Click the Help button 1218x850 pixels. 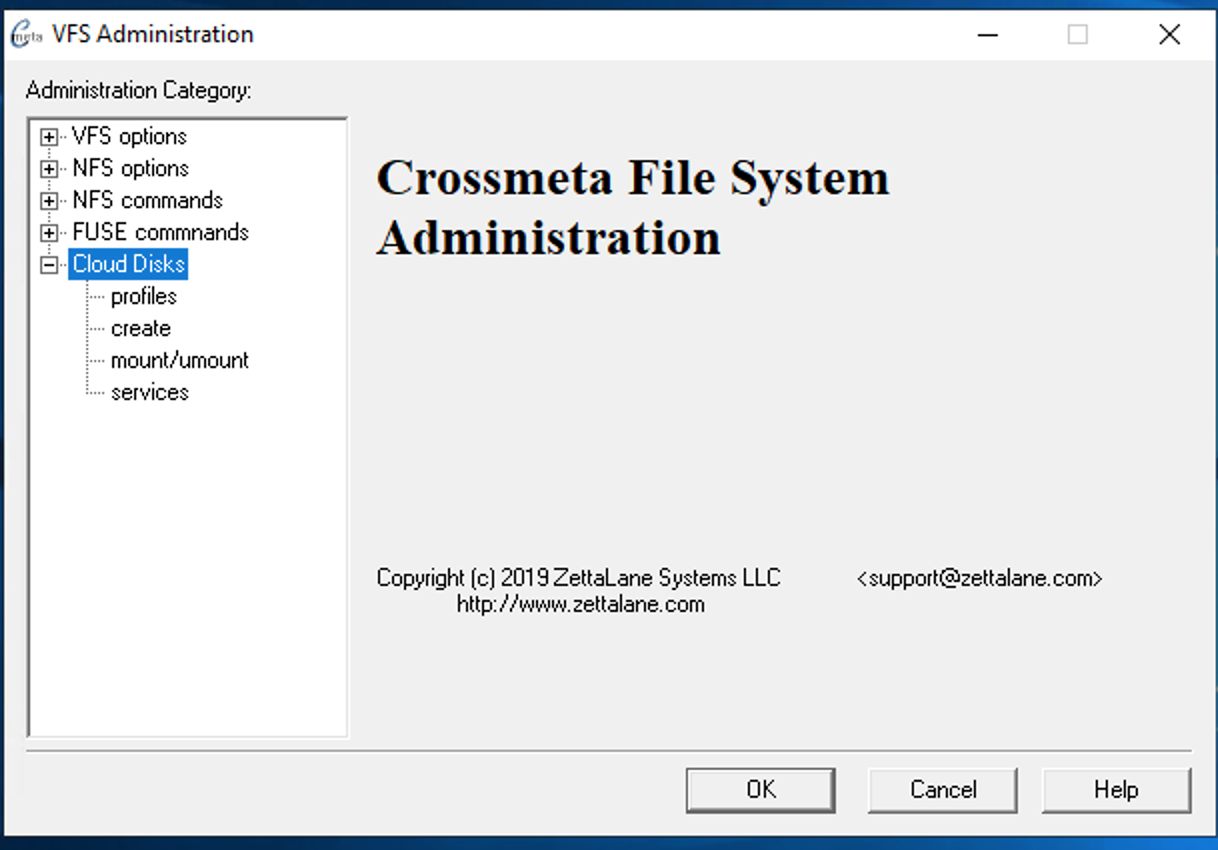(1116, 790)
